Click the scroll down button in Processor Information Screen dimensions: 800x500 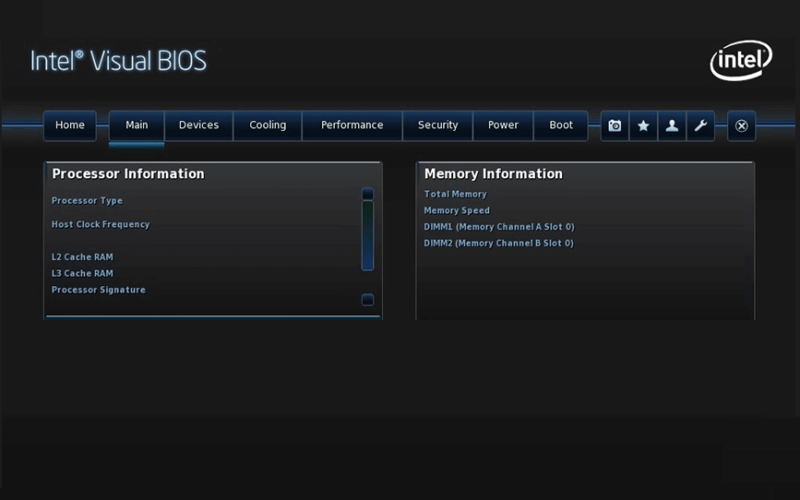pos(367,299)
